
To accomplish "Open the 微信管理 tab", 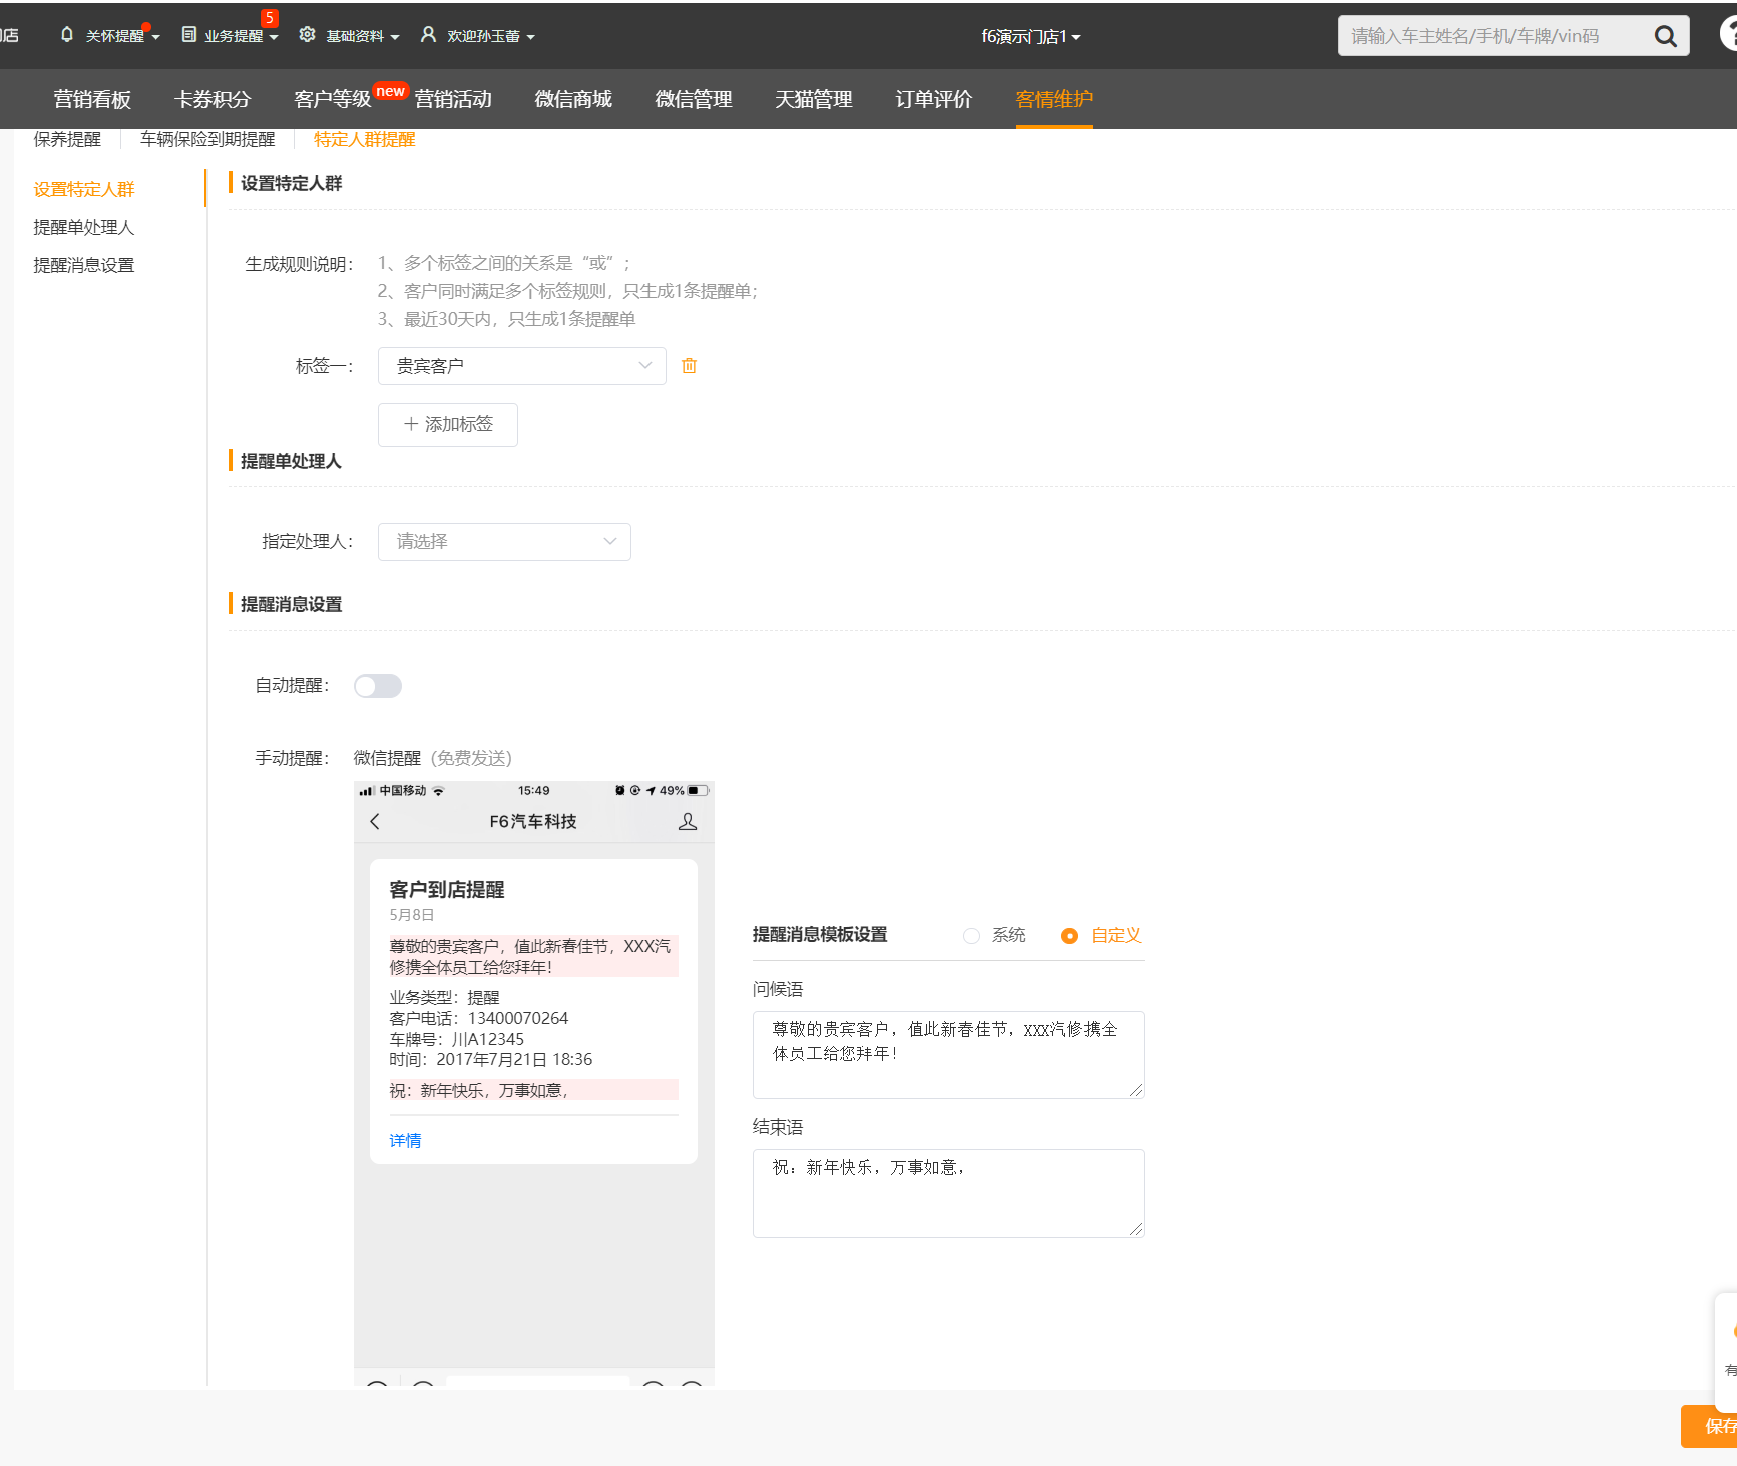I will tap(694, 99).
